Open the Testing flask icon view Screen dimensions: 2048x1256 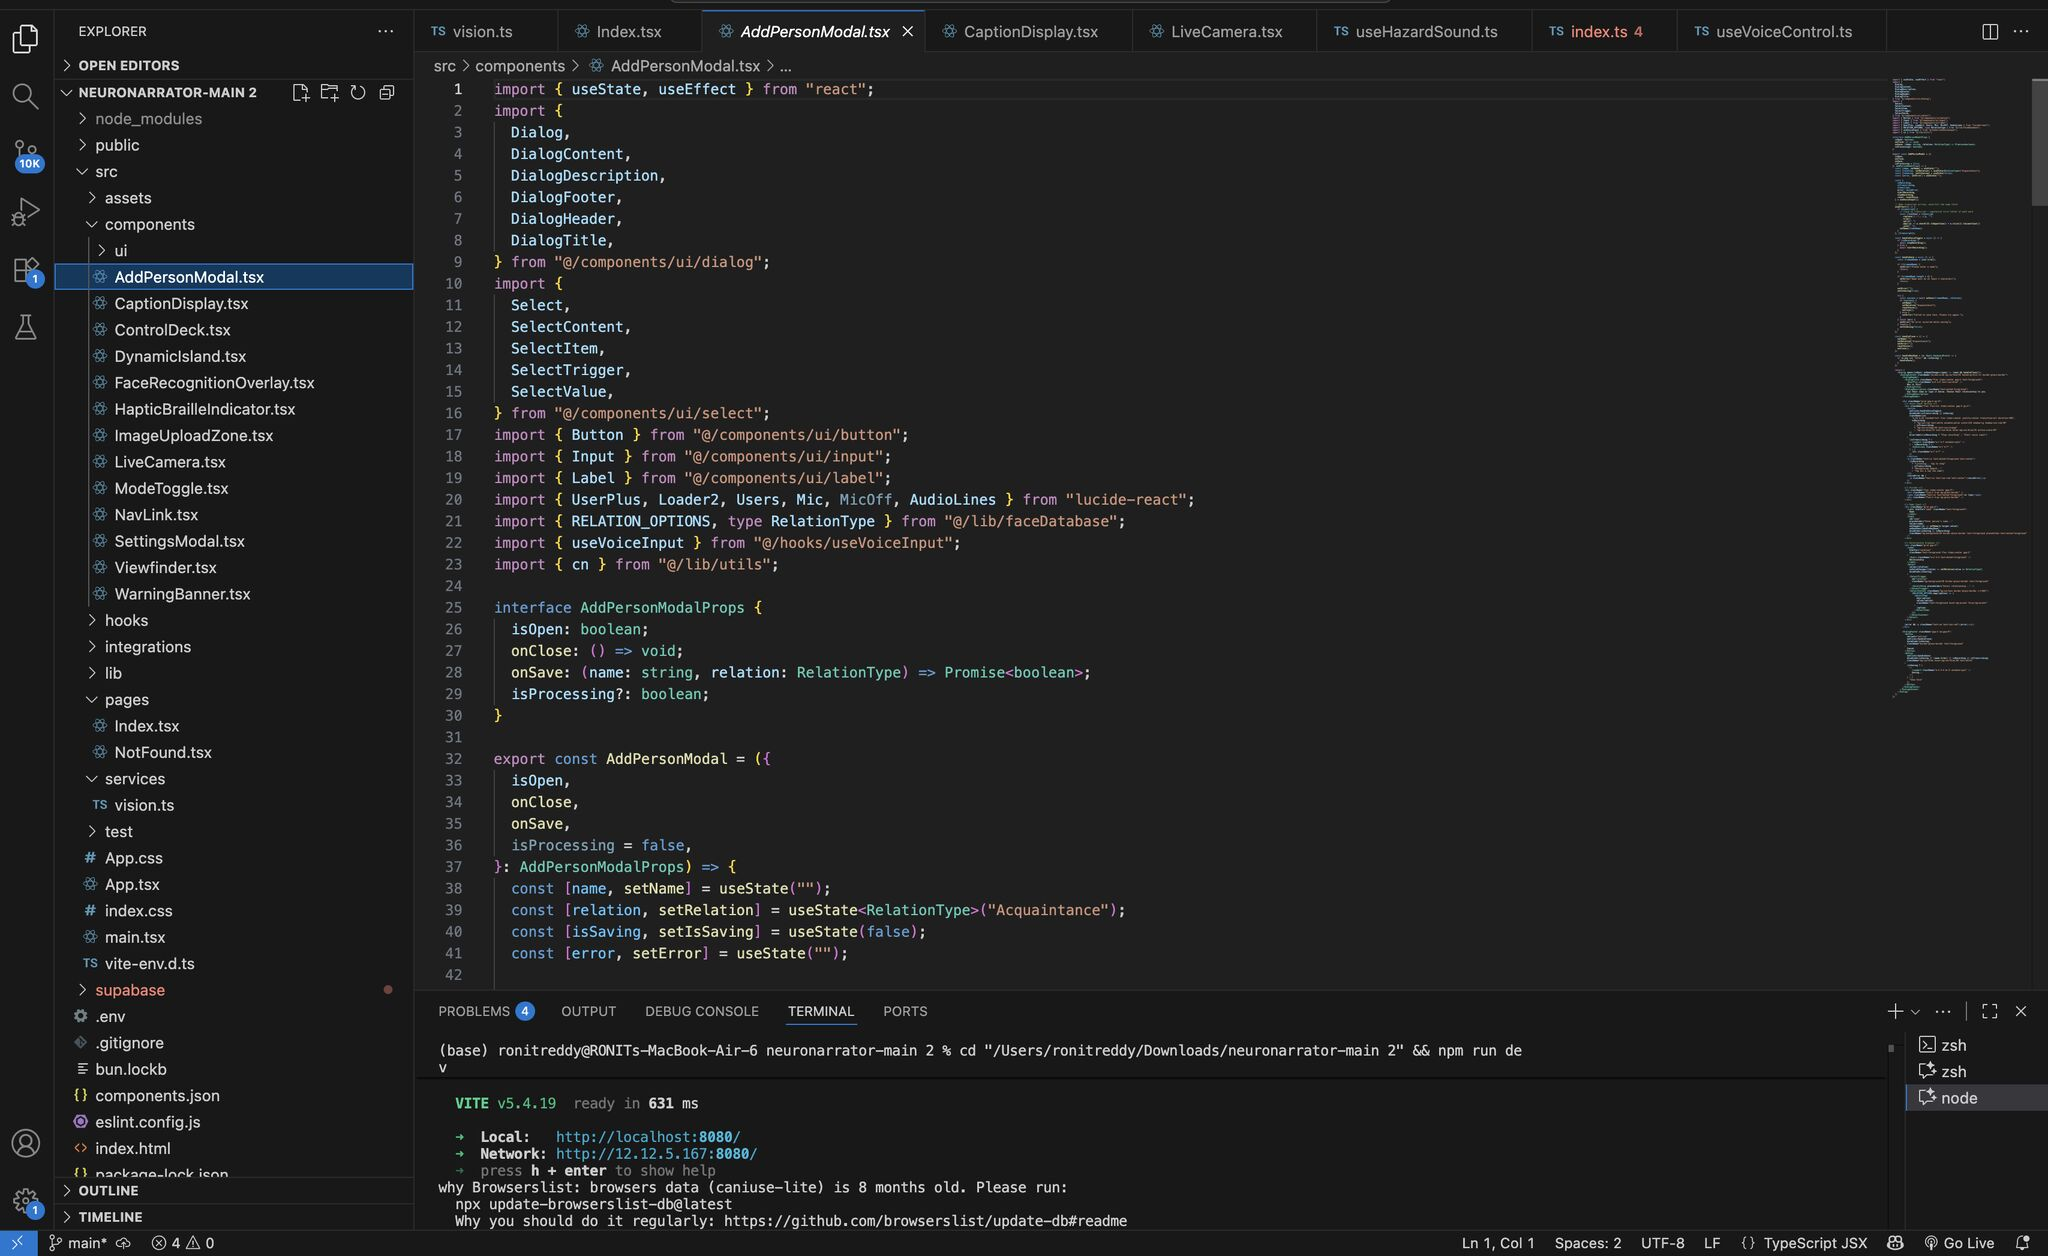click(25, 327)
